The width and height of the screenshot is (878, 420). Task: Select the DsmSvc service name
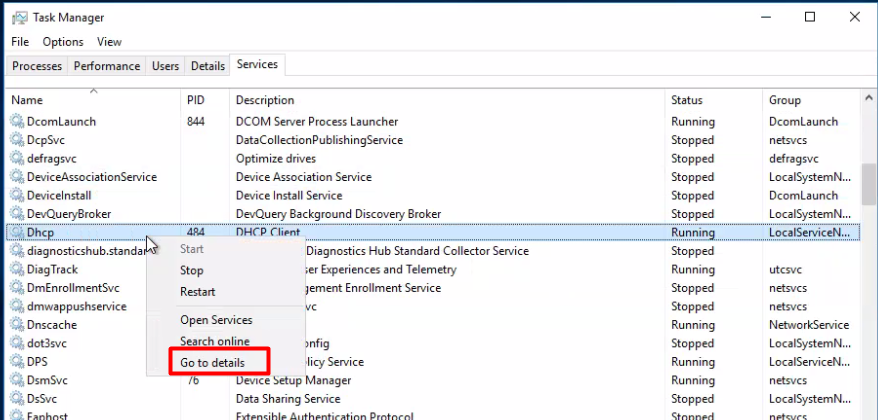click(47, 380)
